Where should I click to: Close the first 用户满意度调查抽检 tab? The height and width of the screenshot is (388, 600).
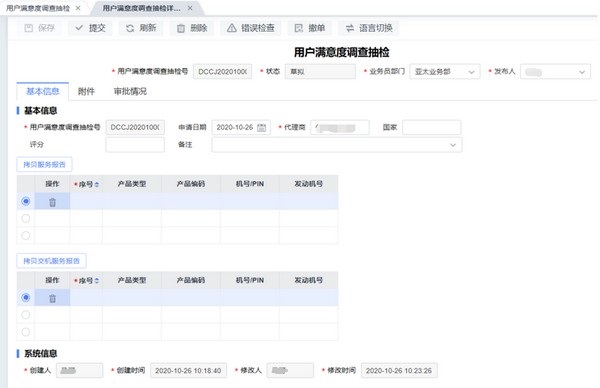tap(78, 8)
